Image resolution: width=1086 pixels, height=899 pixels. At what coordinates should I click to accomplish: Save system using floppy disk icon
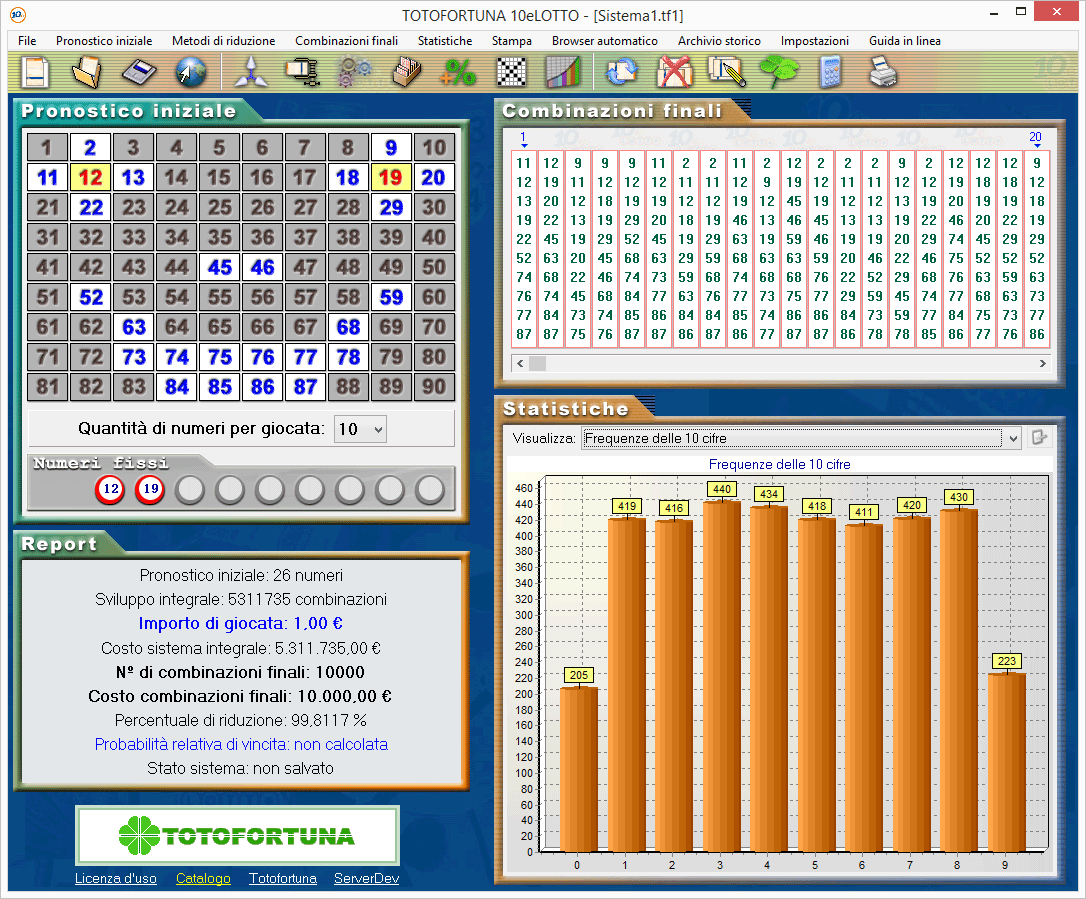click(x=138, y=72)
